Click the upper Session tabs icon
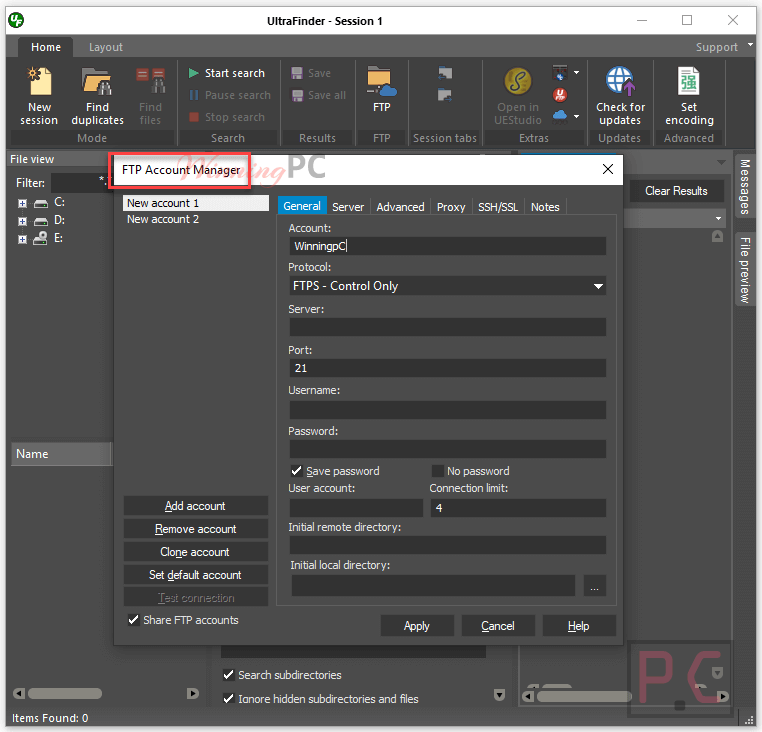Viewport: 762px width, 732px height. point(445,73)
